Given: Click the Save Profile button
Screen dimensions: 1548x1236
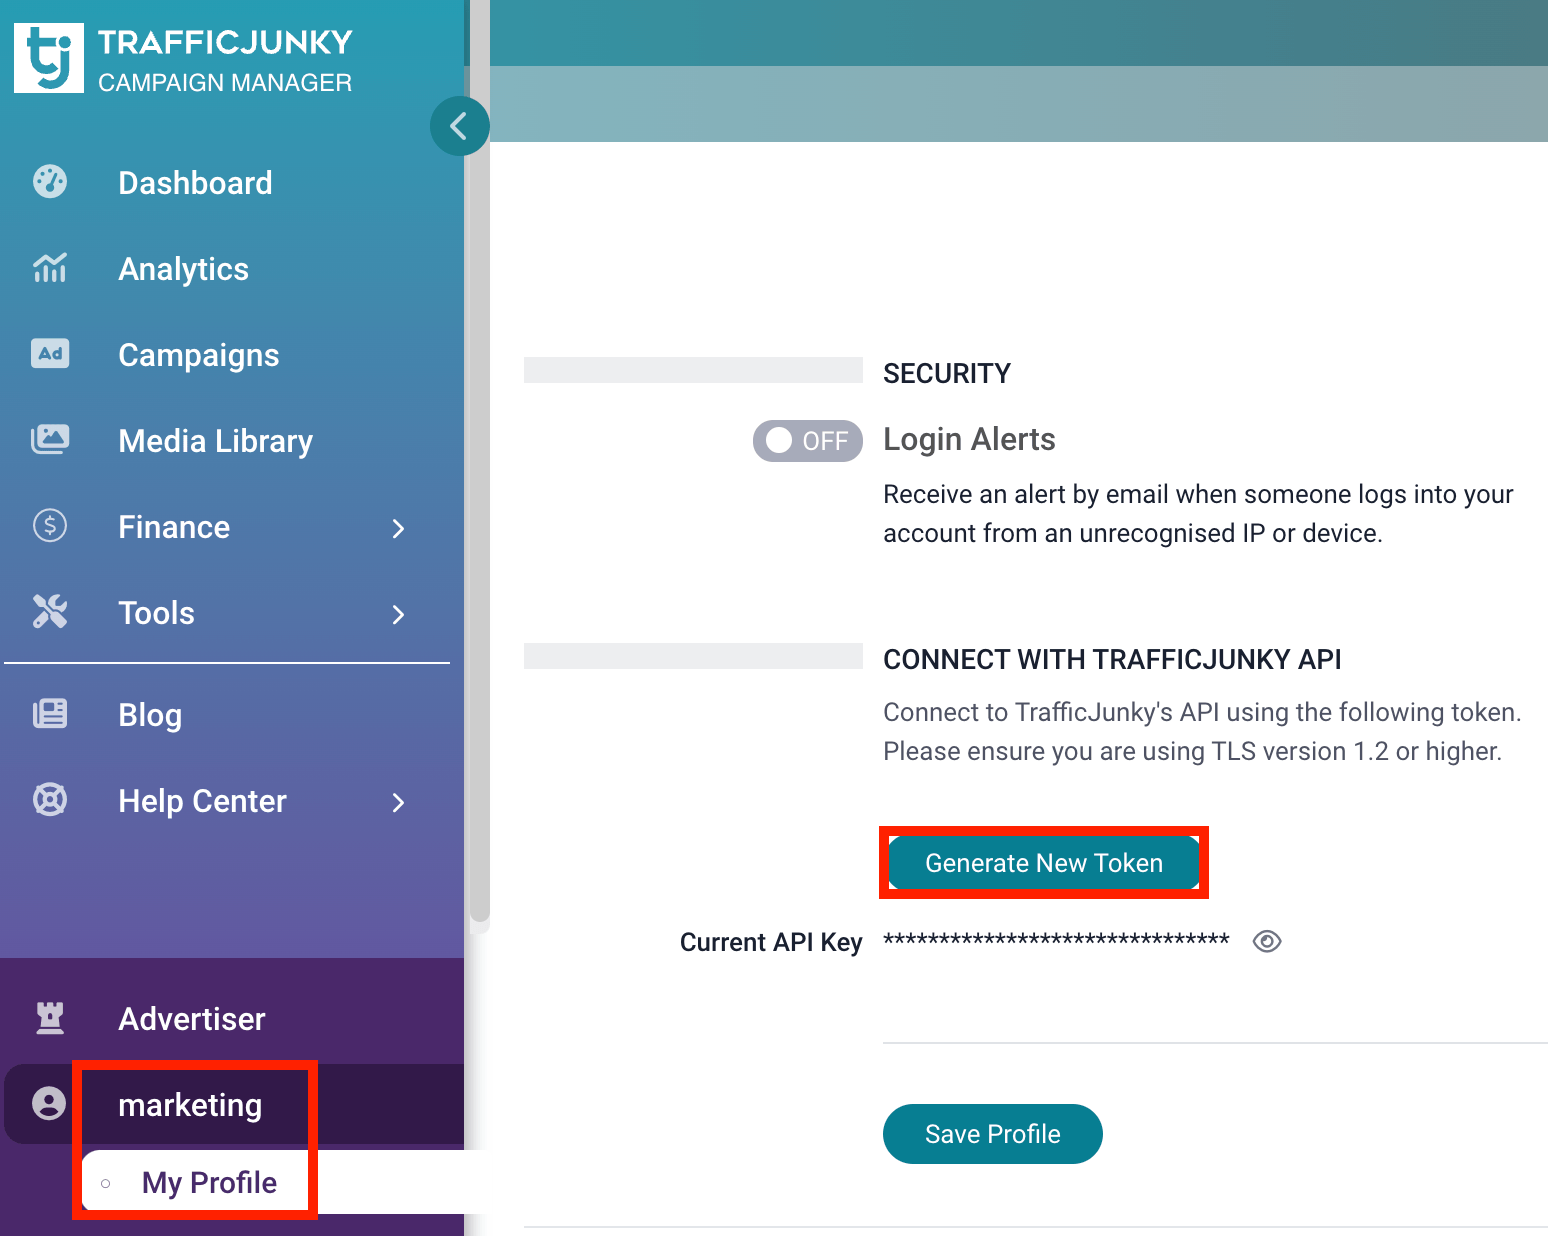Looking at the screenshot, I should click(992, 1134).
